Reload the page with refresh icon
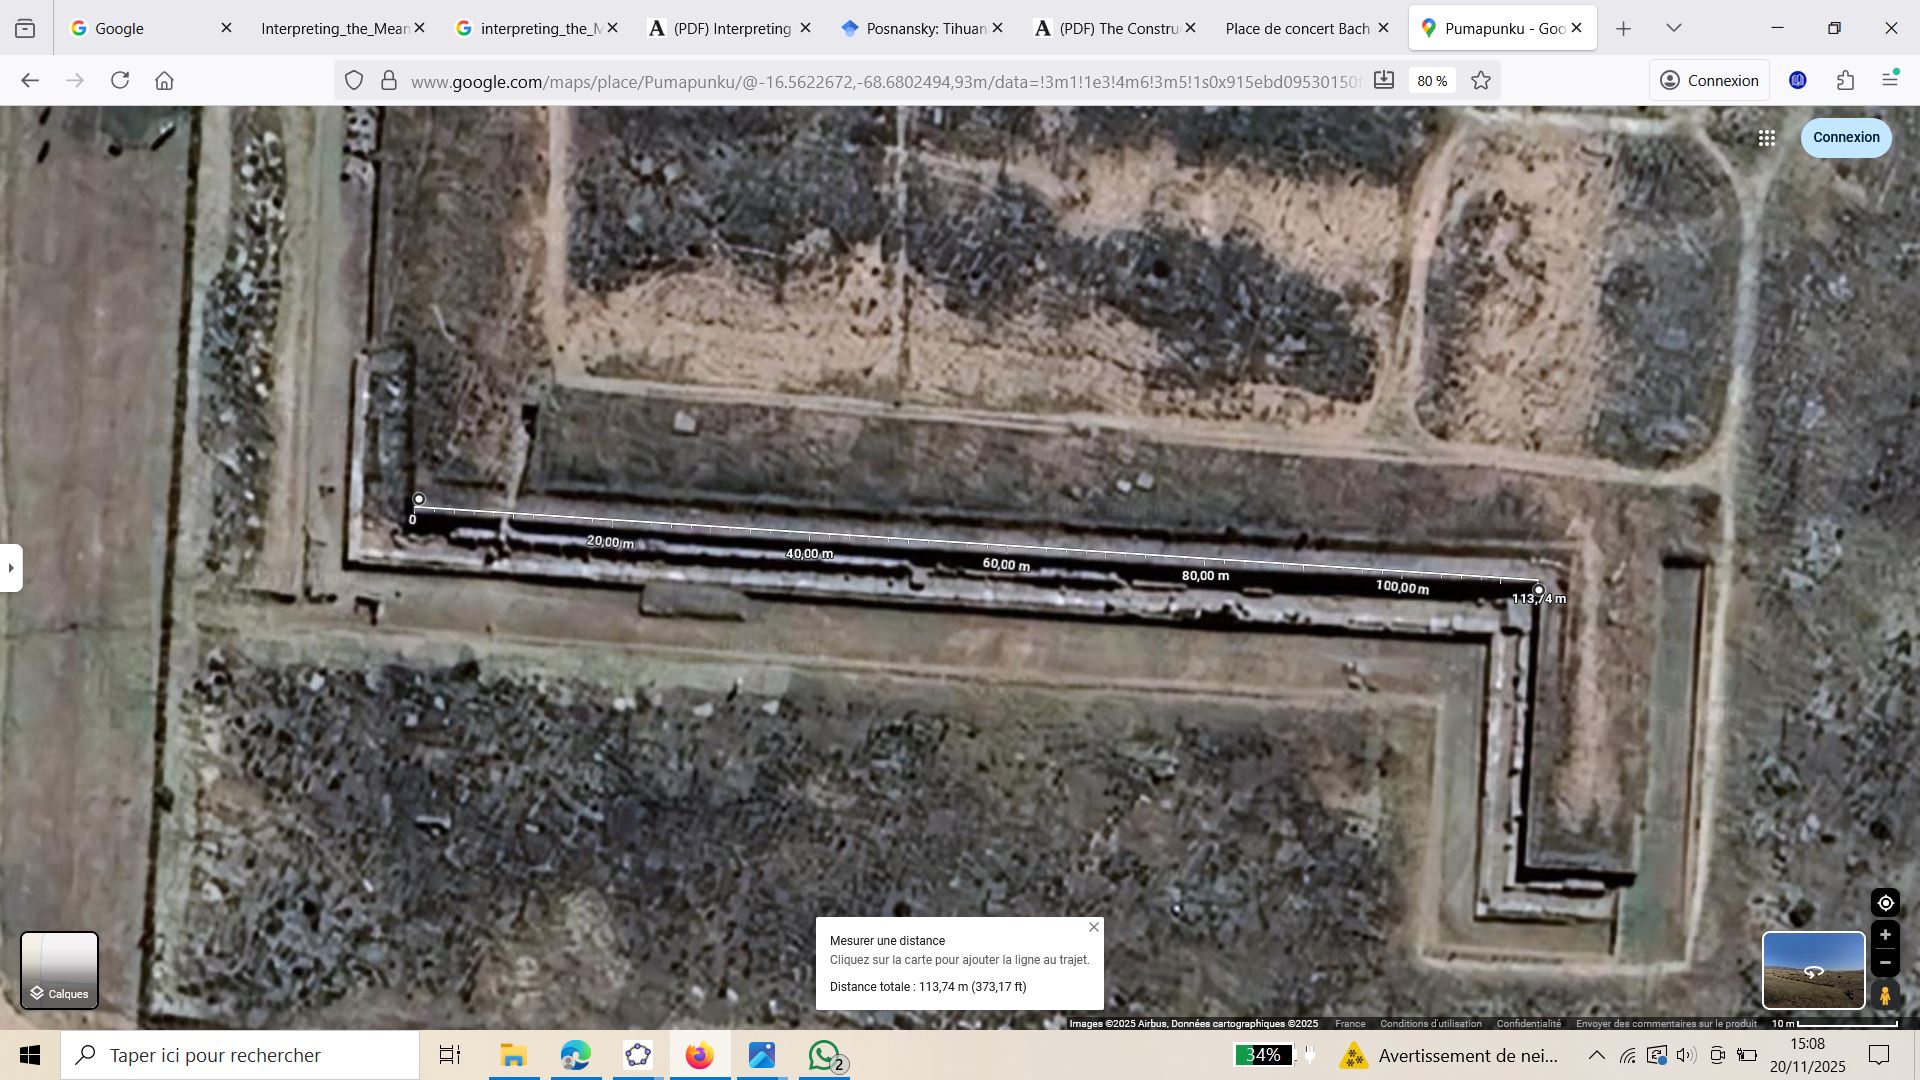The height and width of the screenshot is (1080, 1920). click(120, 81)
